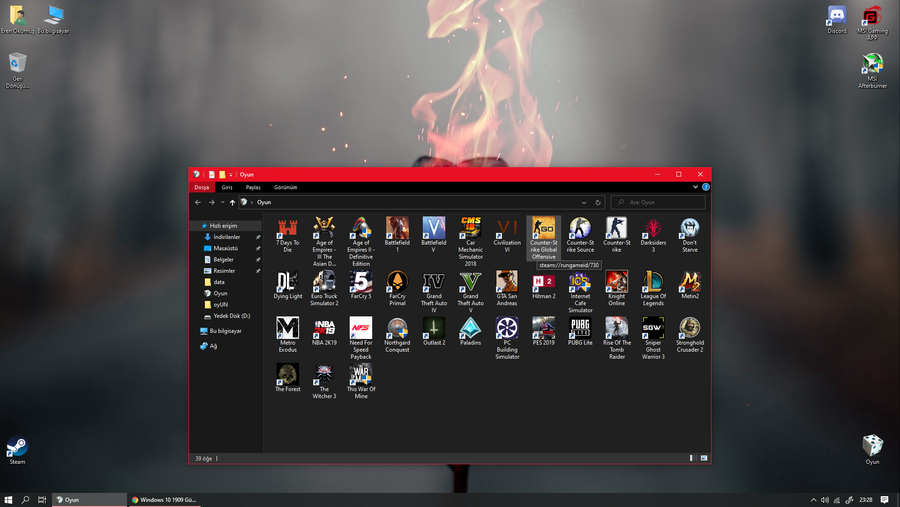Open address bar history dropdown

click(x=584, y=202)
